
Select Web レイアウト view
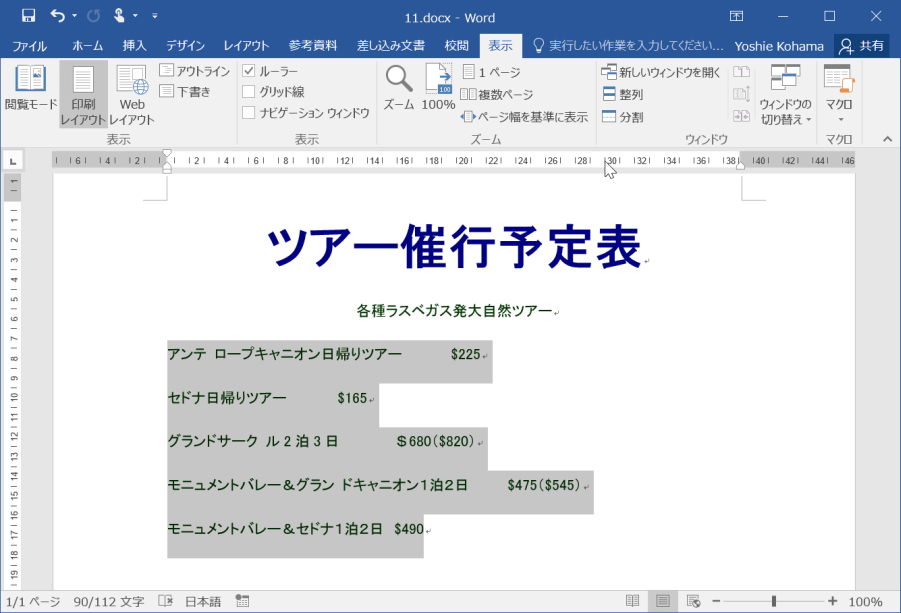(x=132, y=95)
